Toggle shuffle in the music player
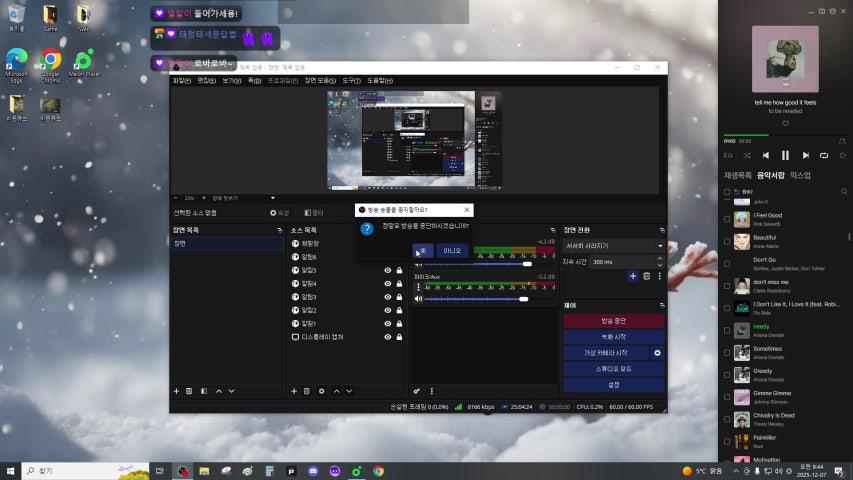853x480 pixels. pyautogui.click(x=747, y=156)
